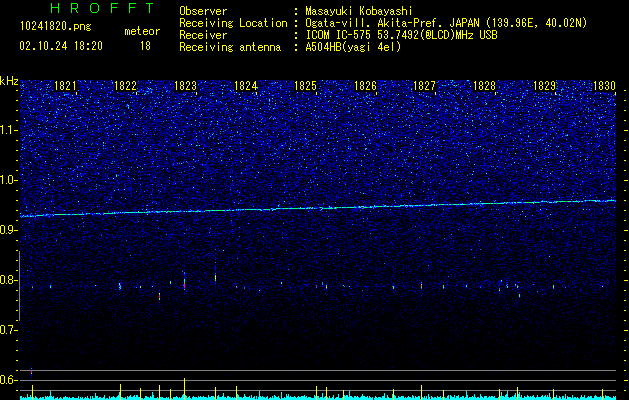Click the Receiving Location Ogata-vill. value
Viewport: 629px width, 400px height.
446,23
